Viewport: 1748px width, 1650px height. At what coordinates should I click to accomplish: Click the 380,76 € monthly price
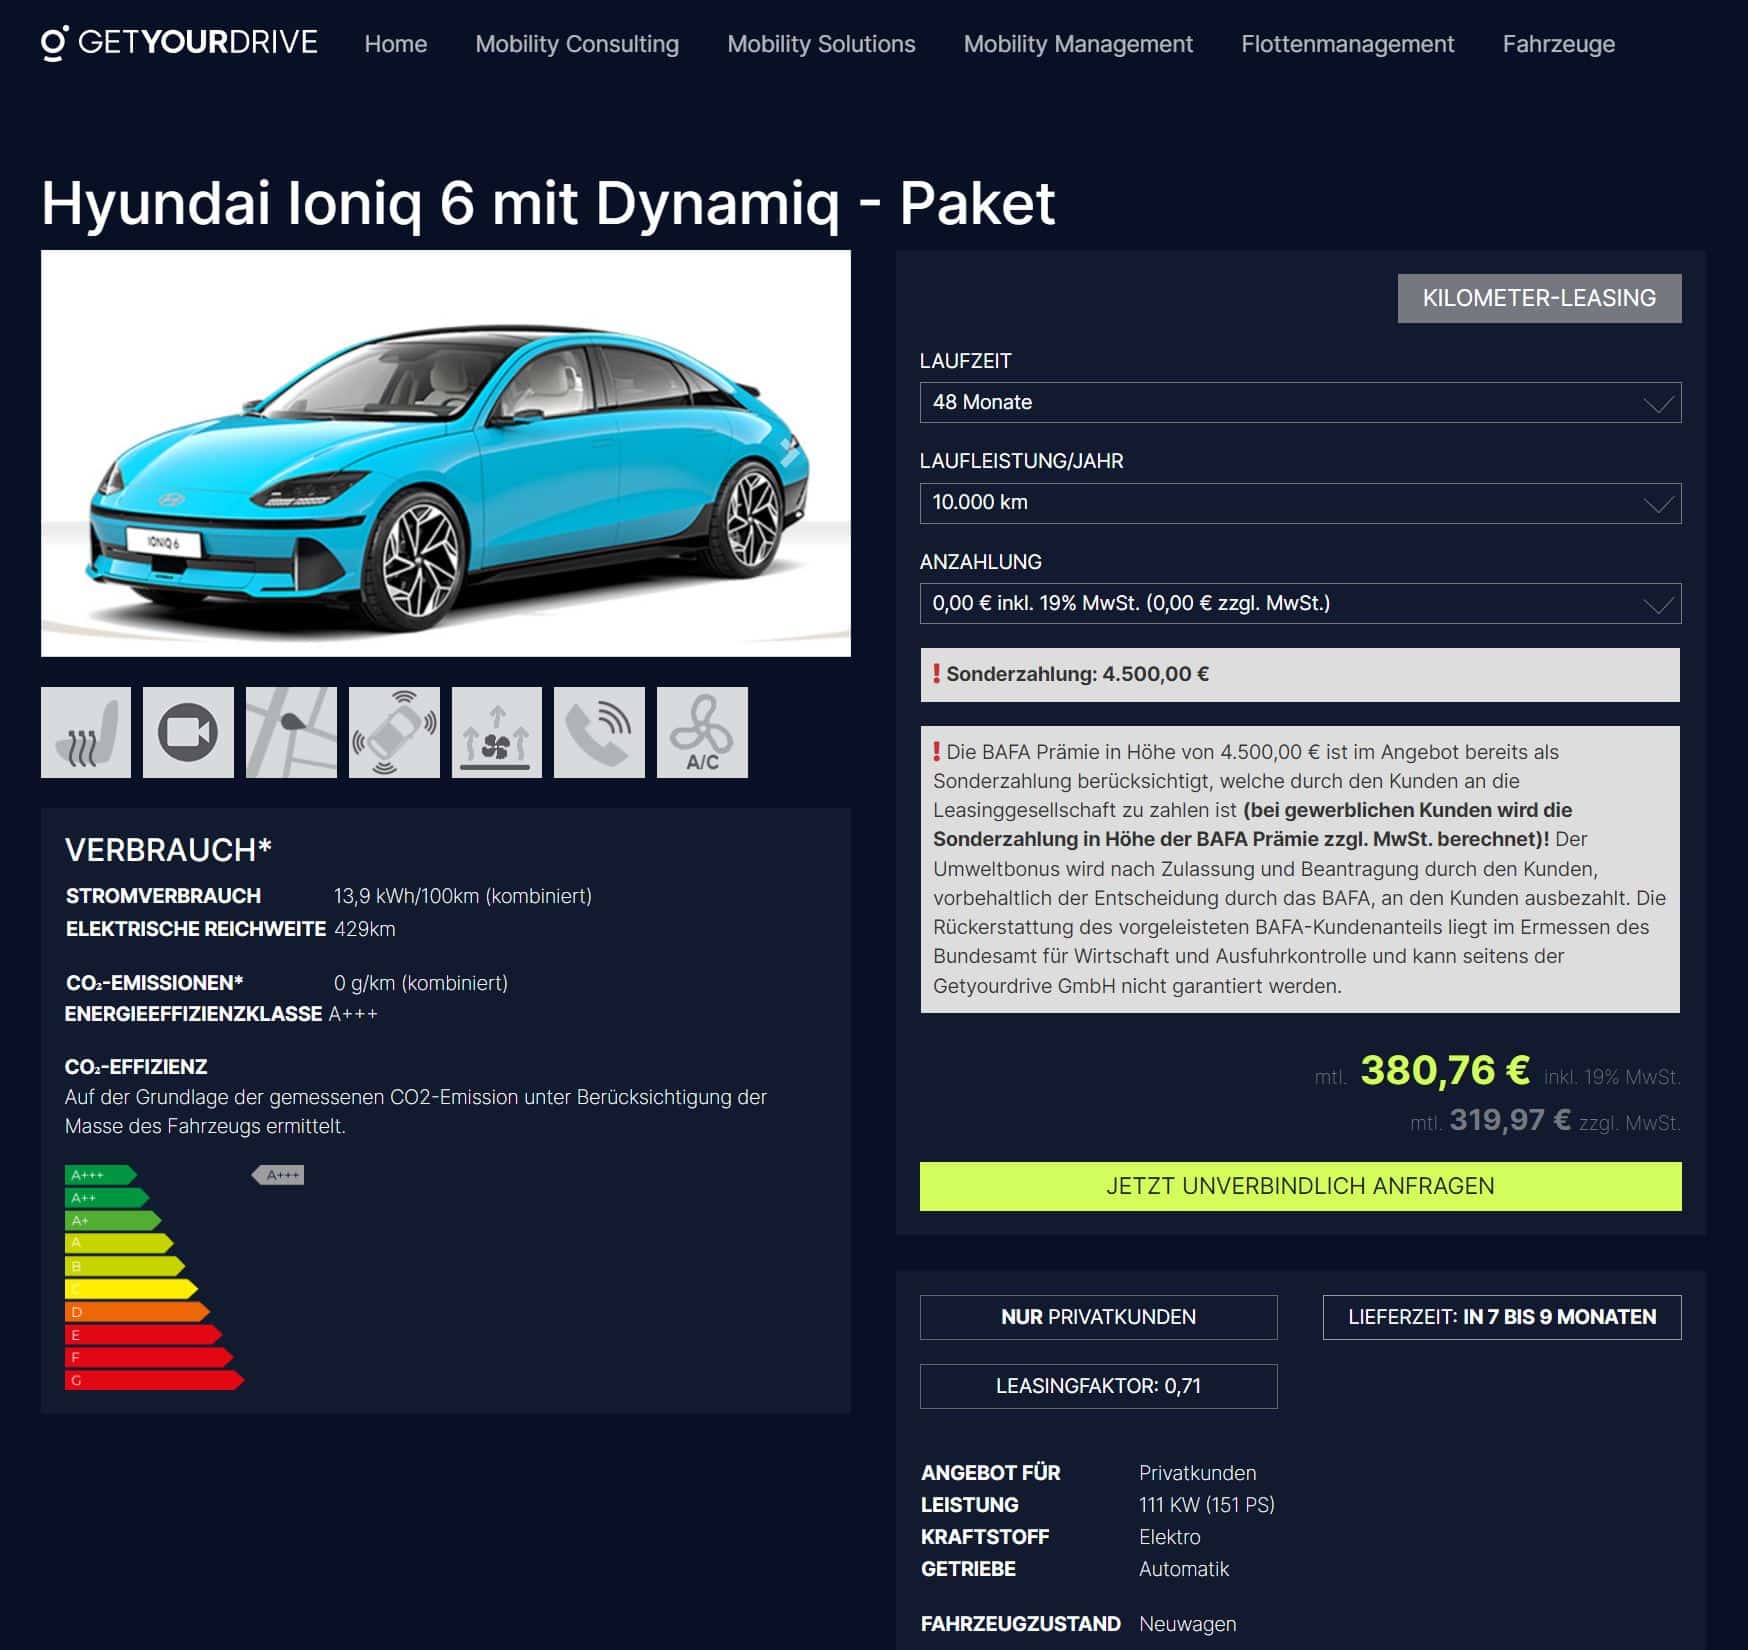[1445, 1070]
